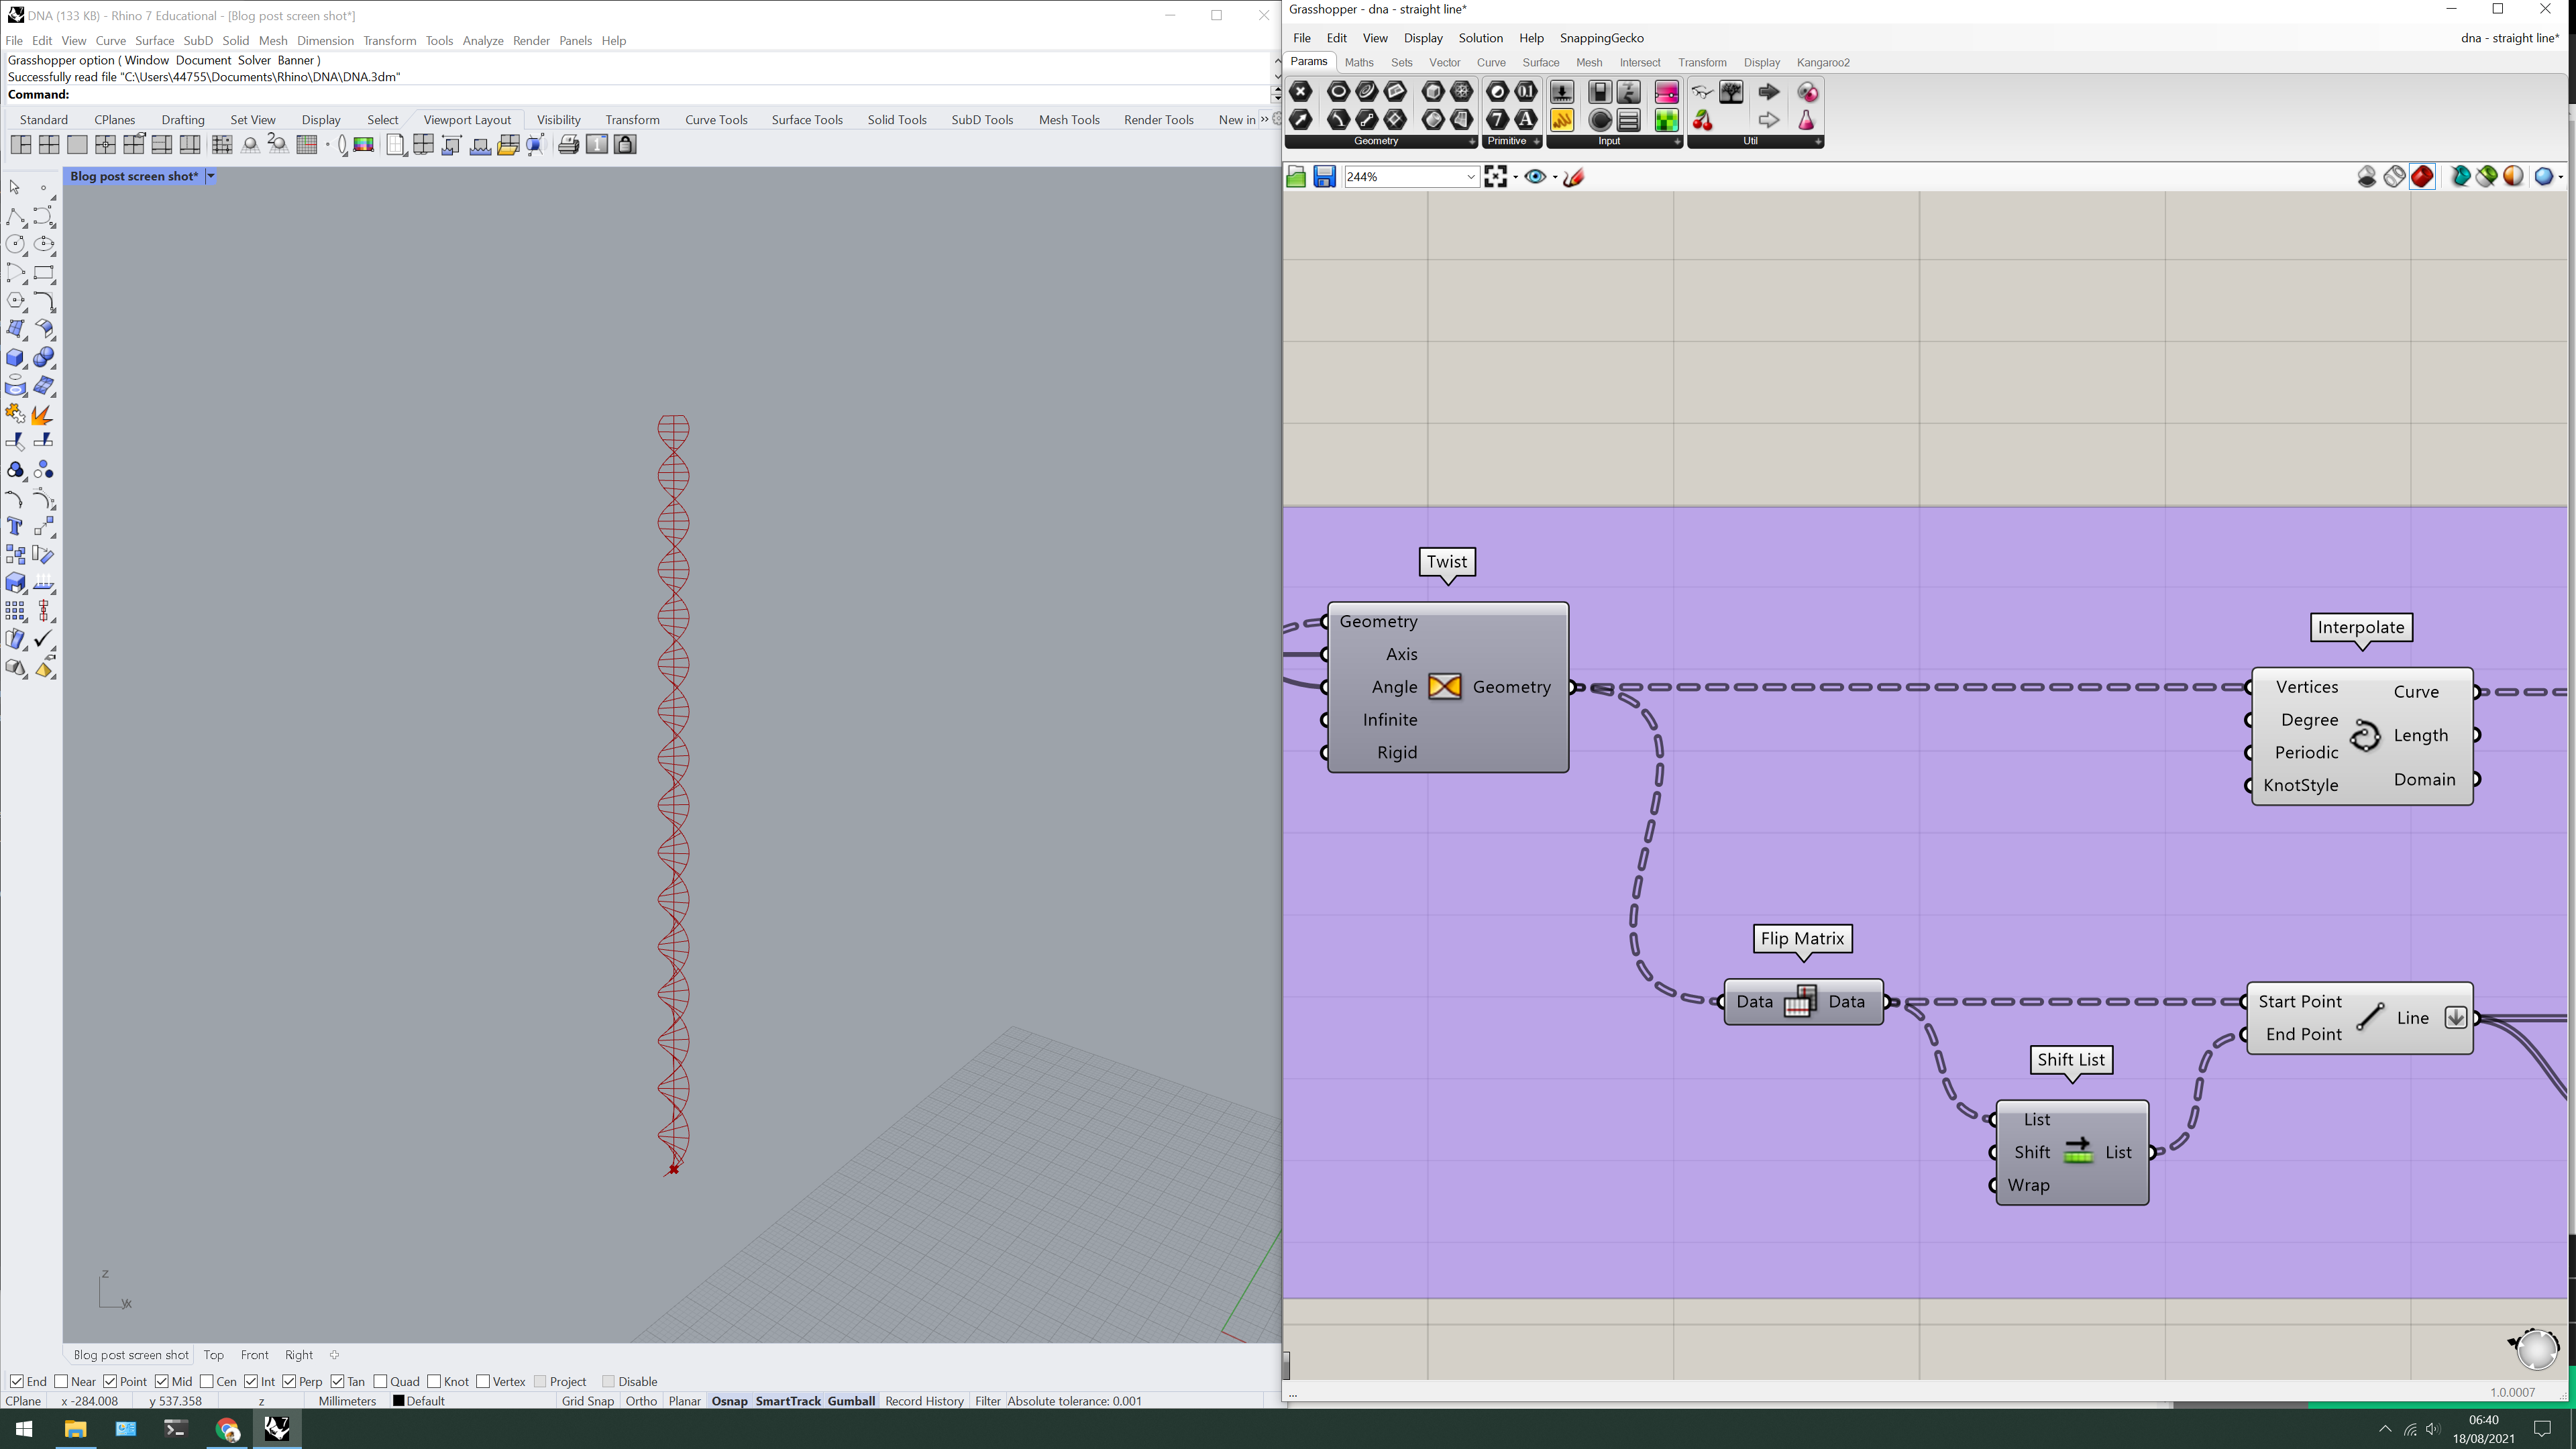Toggle the Perp osnap checkbox
The height and width of the screenshot is (1449, 2576).
(289, 1382)
